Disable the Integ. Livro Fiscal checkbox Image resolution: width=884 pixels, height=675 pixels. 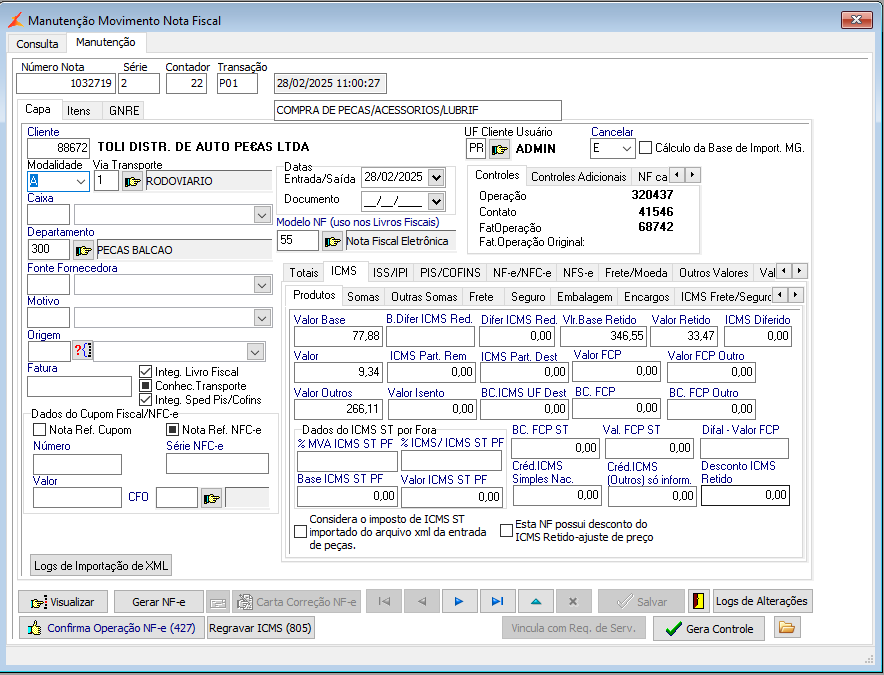[146, 371]
